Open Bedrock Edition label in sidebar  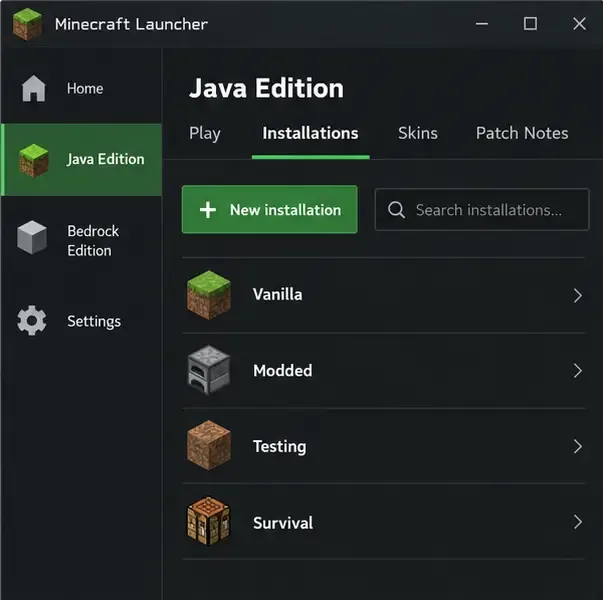pyautogui.click(x=93, y=241)
